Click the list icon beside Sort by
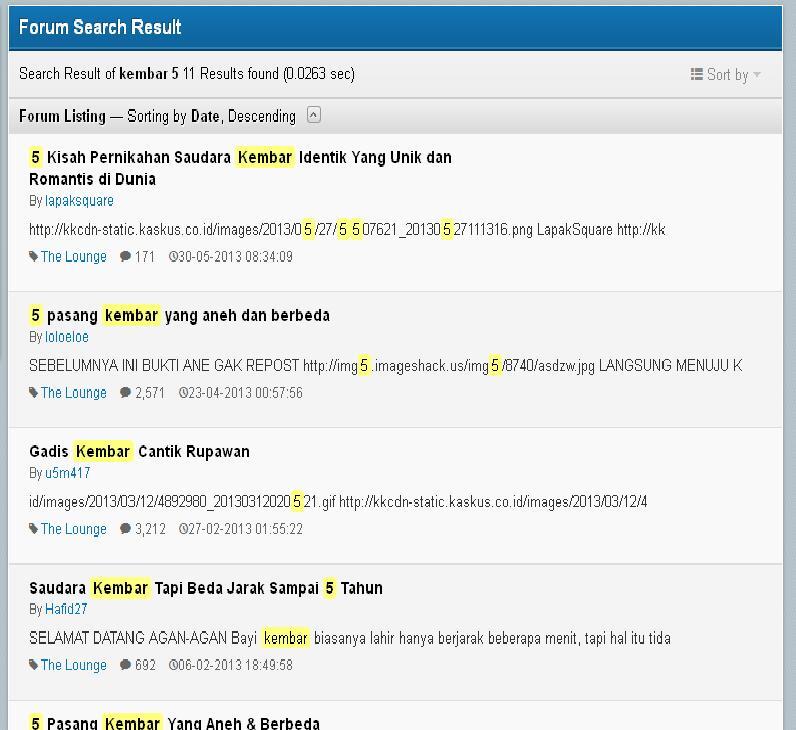The image size is (796, 730). [x=697, y=75]
